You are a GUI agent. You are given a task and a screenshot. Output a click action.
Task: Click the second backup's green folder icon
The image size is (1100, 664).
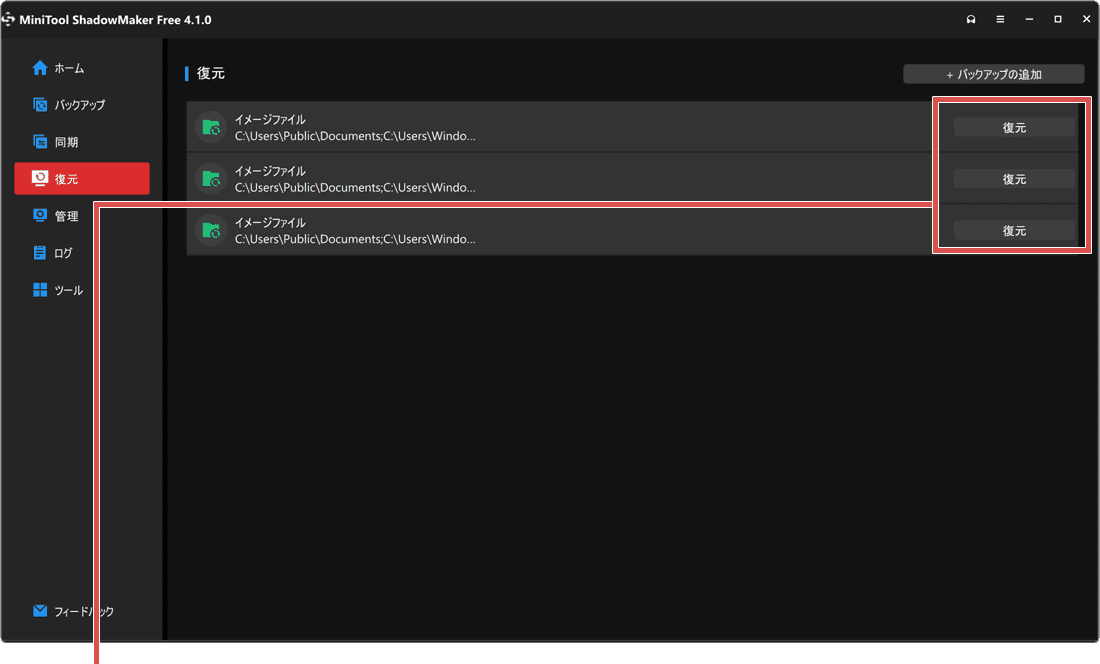click(210, 179)
